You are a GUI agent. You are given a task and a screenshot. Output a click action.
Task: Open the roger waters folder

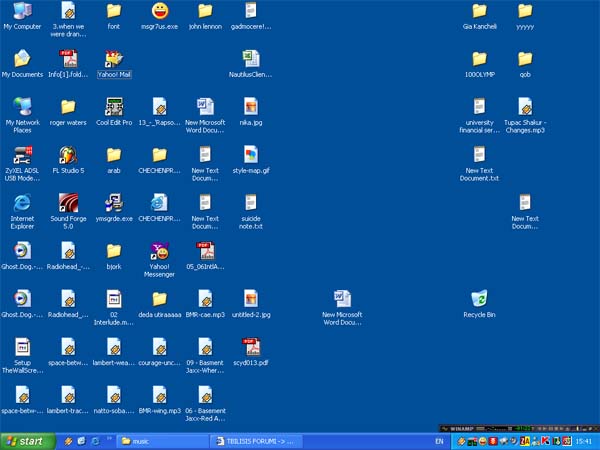pos(68,112)
